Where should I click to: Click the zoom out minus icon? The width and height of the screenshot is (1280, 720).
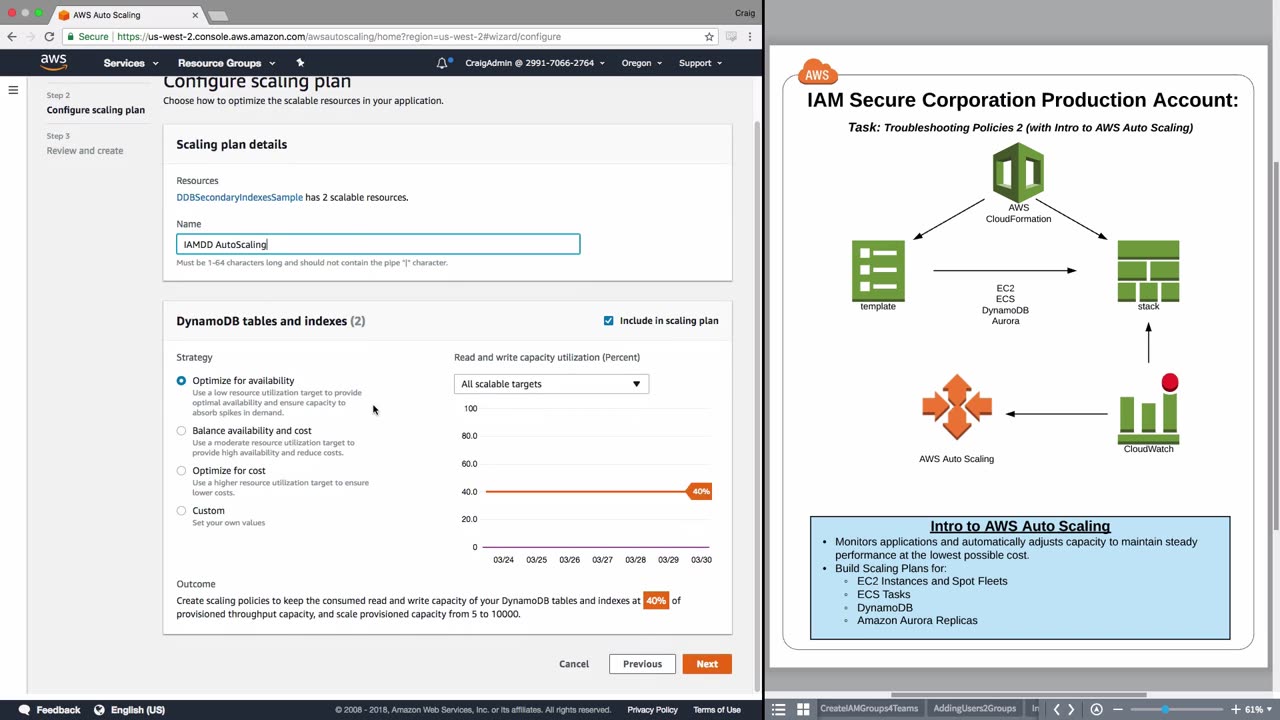pyautogui.click(x=1118, y=709)
